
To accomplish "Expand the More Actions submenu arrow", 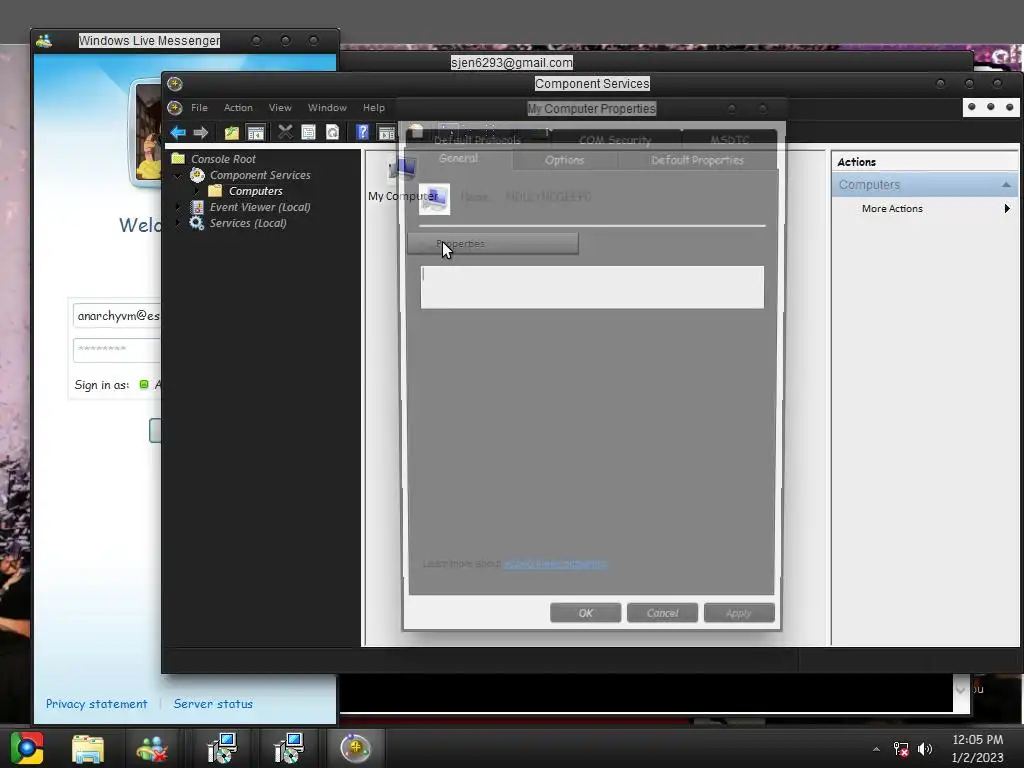I will click(x=1007, y=208).
